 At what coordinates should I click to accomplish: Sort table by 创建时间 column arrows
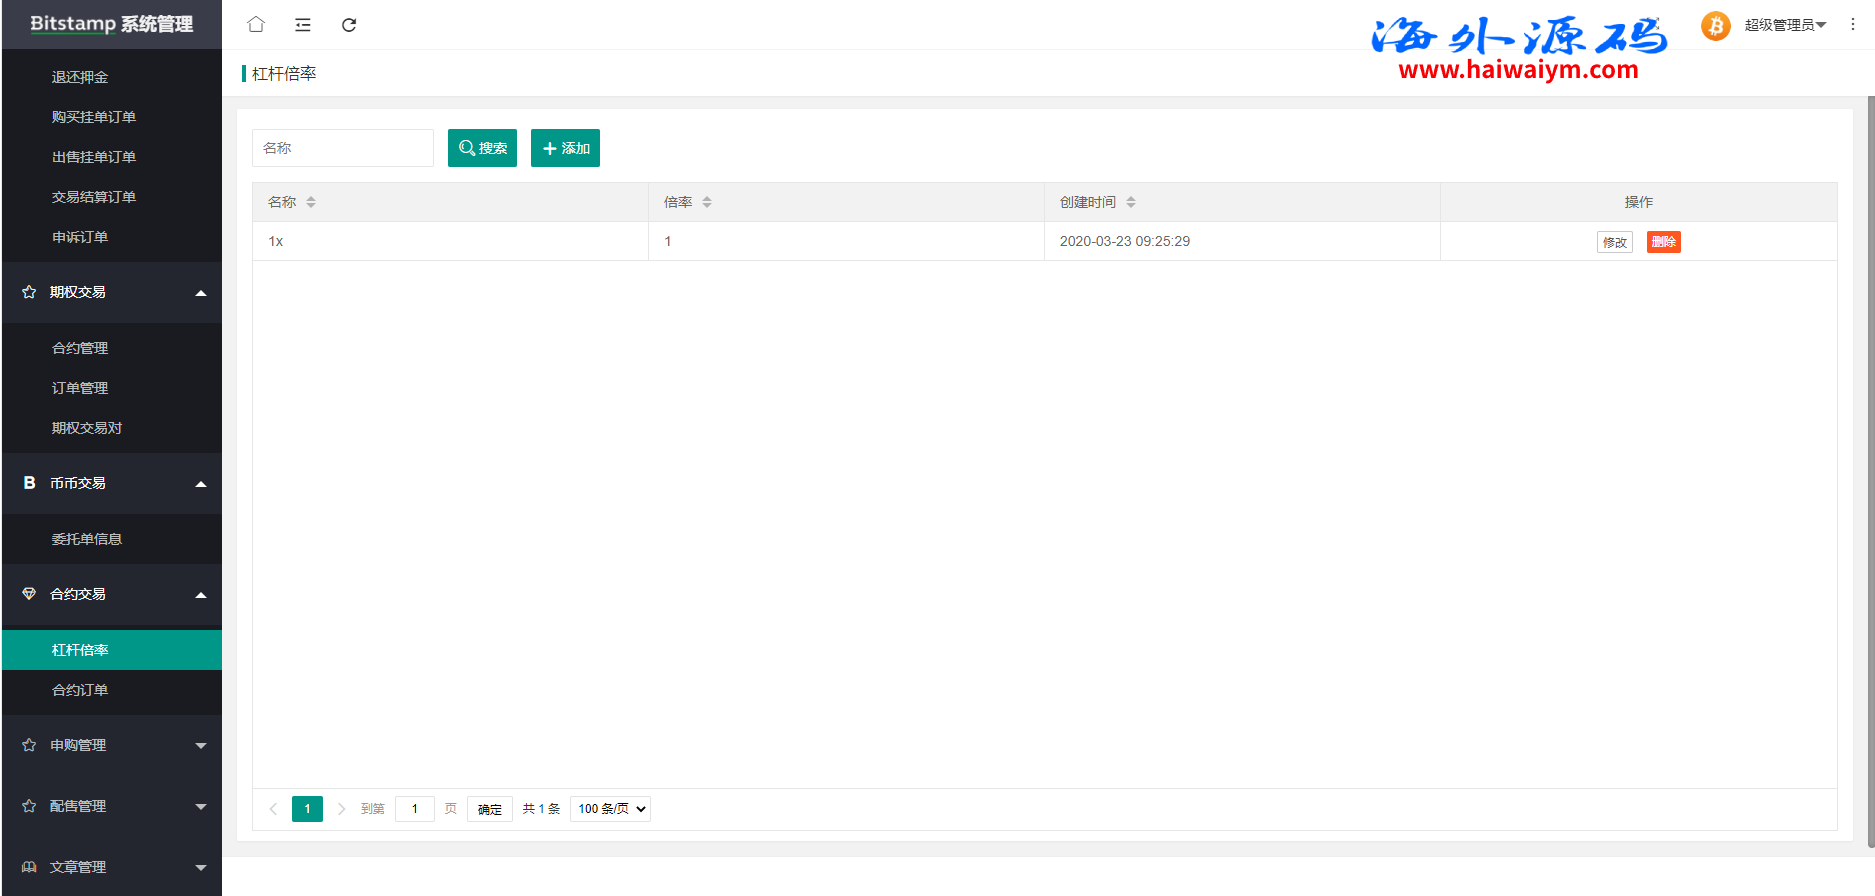pos(1131,202)
